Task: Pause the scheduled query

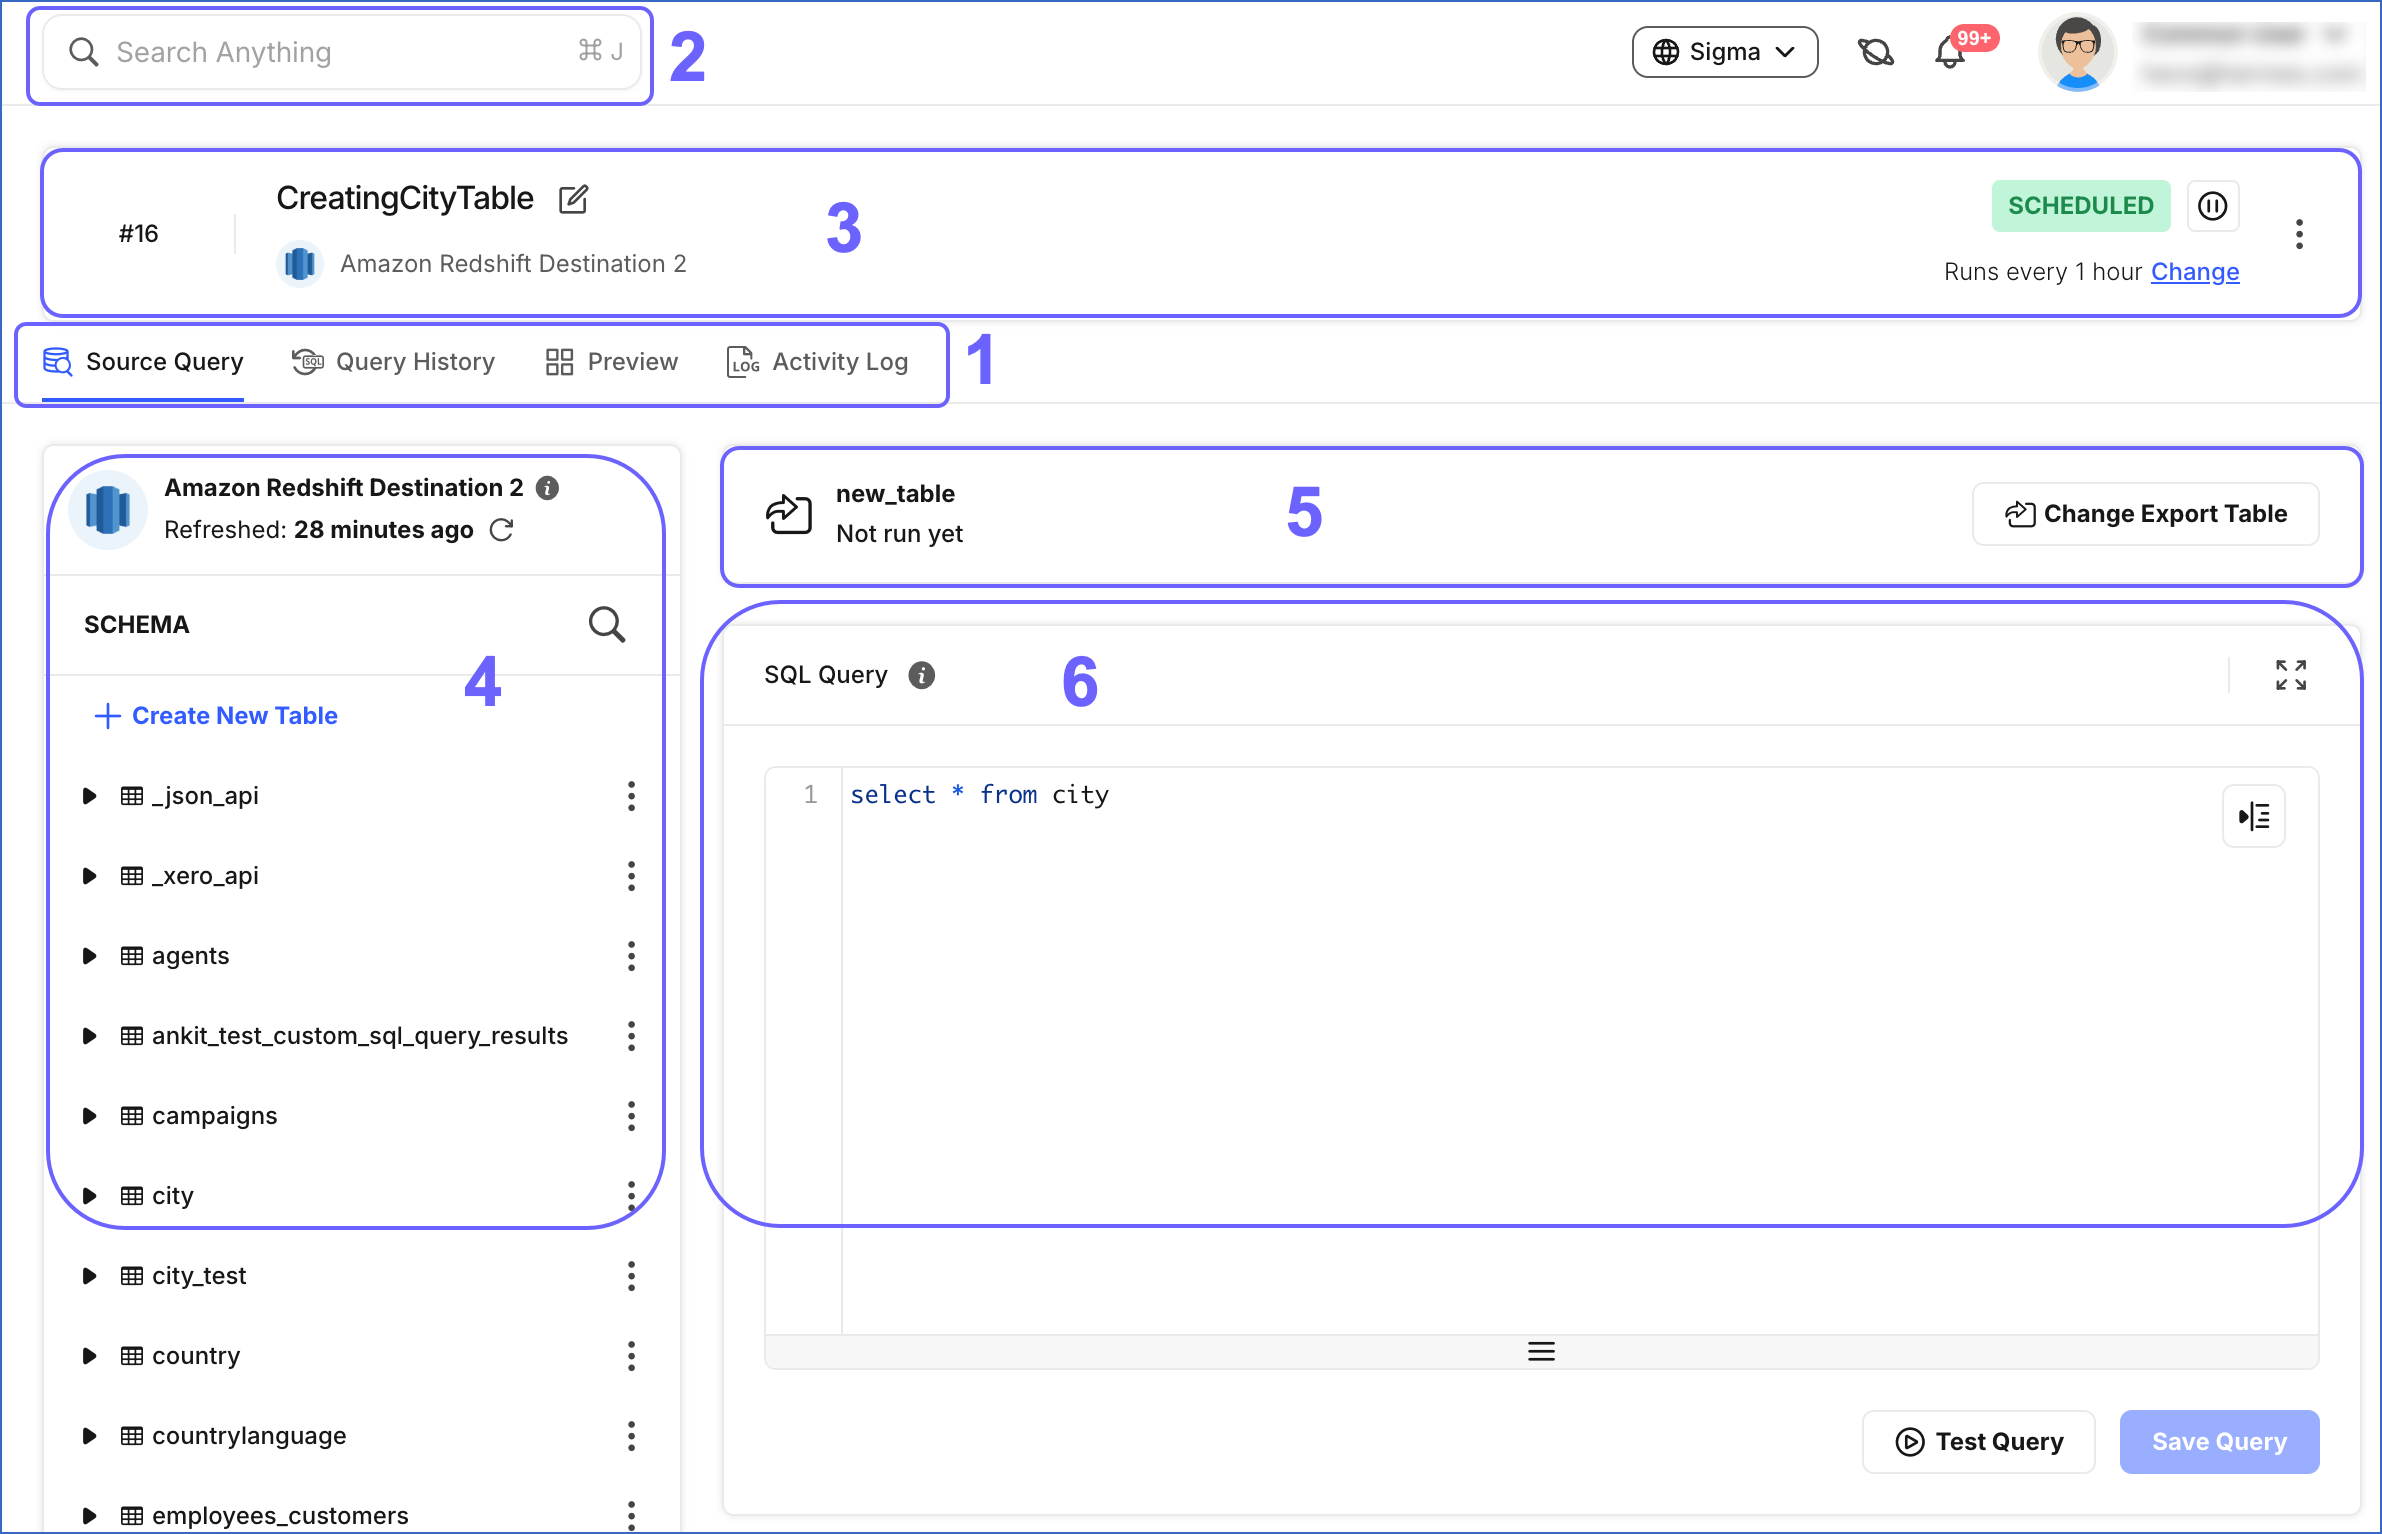Action: point(2213,206)
